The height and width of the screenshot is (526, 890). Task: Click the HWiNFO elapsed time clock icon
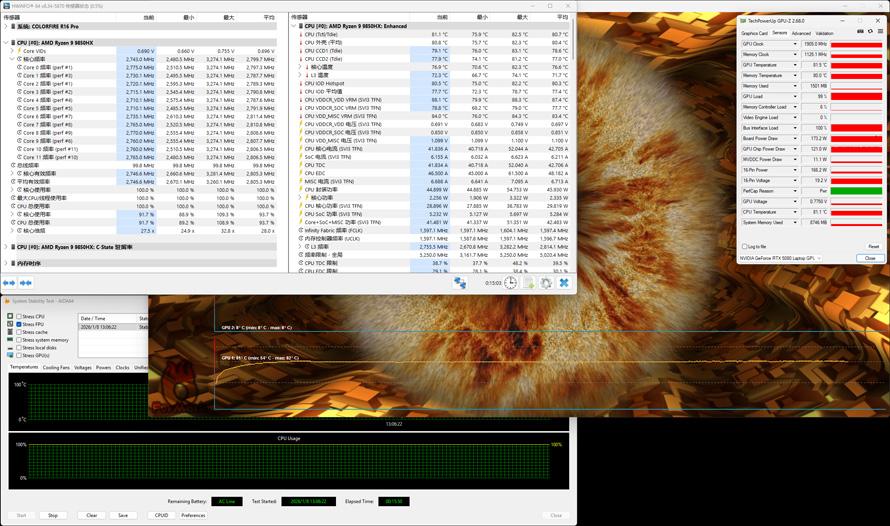511,283
